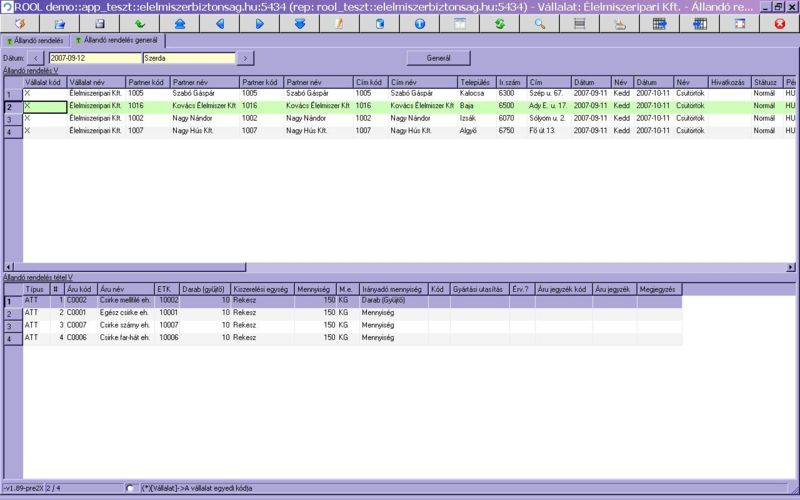Click the green refresh icon in toolbar
800x500 pixels.
pyautogui.click(x=499, y=23)
